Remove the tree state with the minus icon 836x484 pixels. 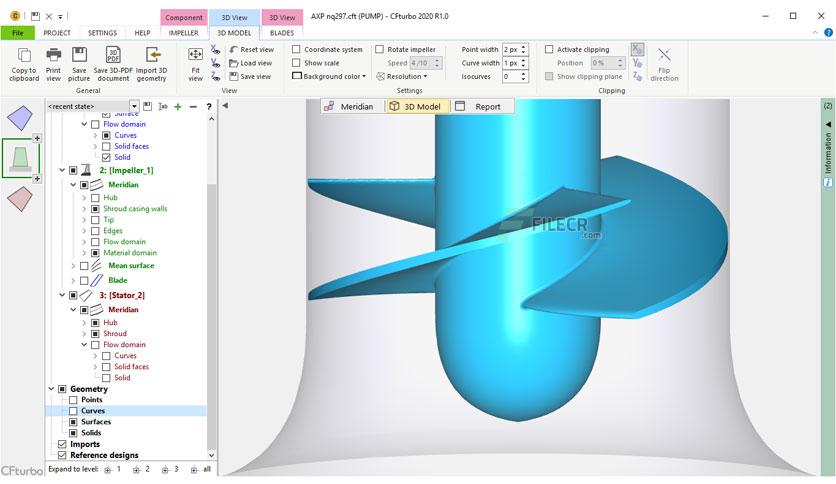(x=193, y=107)
